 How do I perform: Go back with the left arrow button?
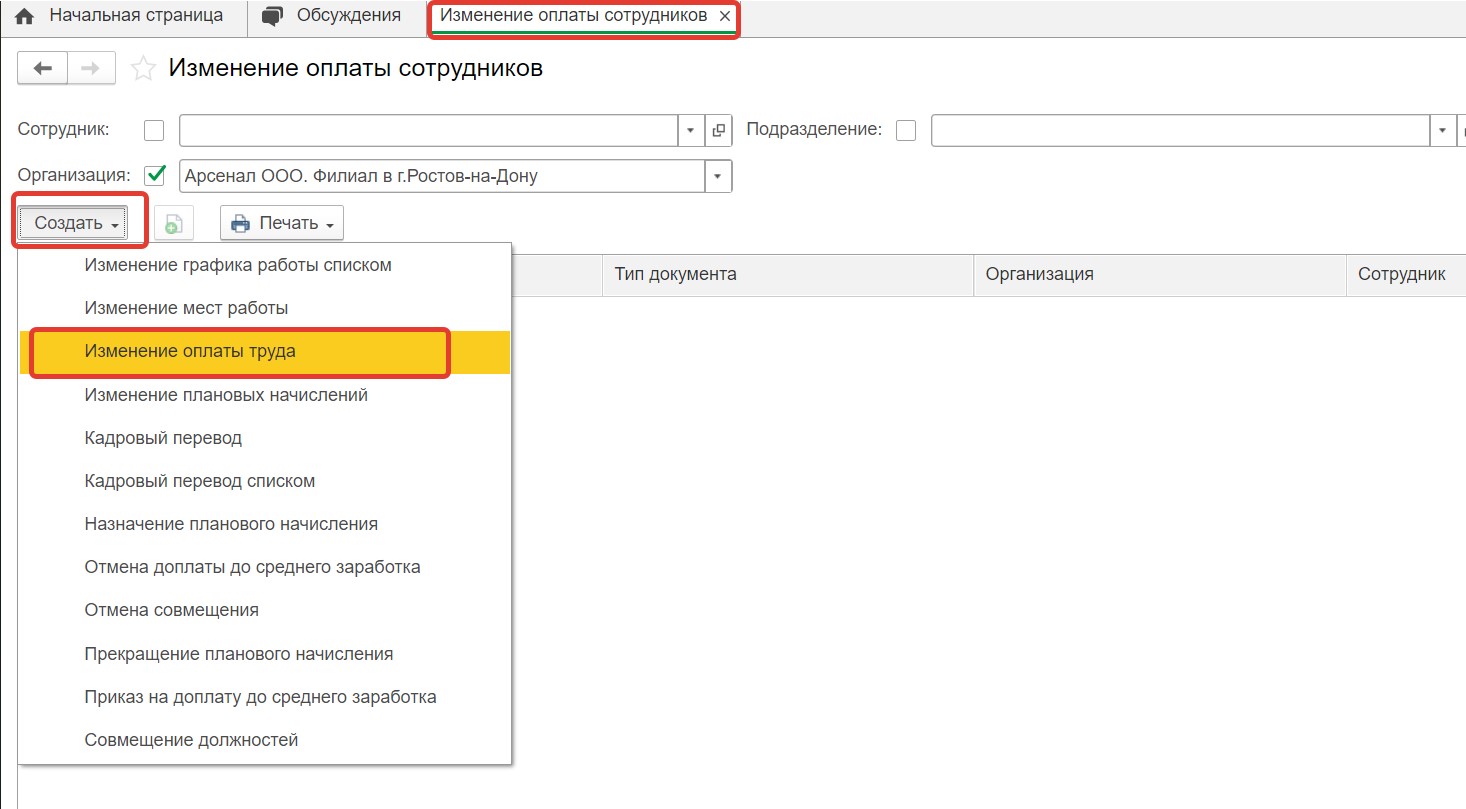[x=42, y=68]
